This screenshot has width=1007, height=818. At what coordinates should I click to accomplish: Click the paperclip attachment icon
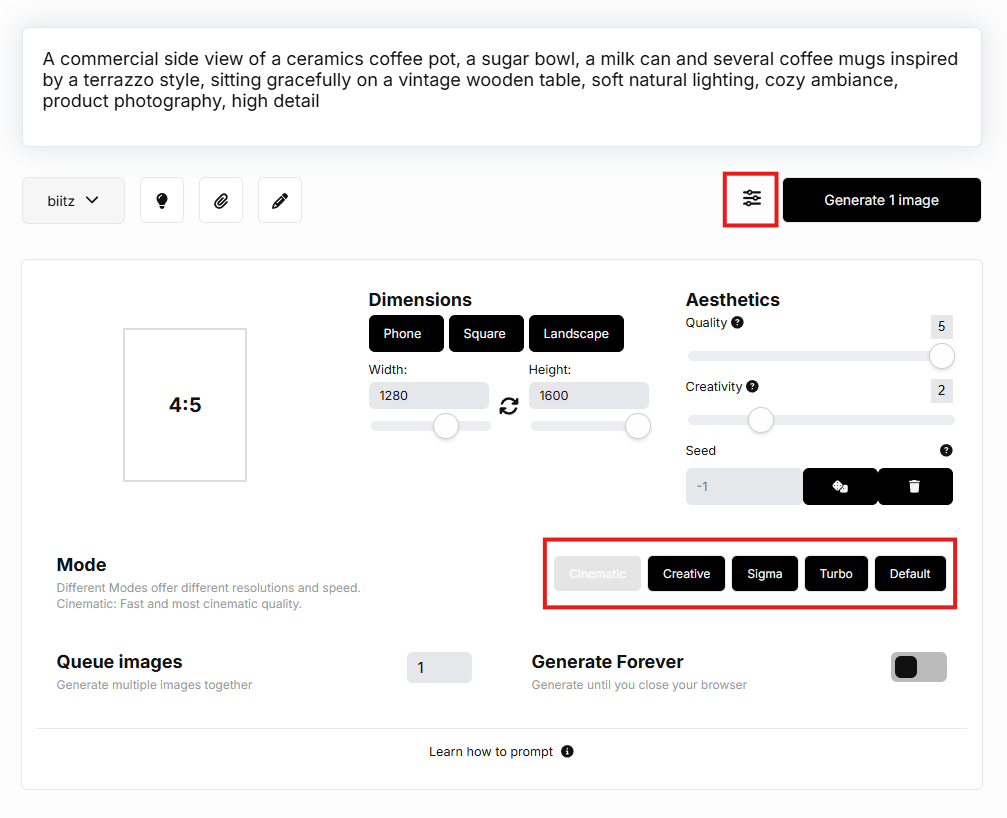221,200
